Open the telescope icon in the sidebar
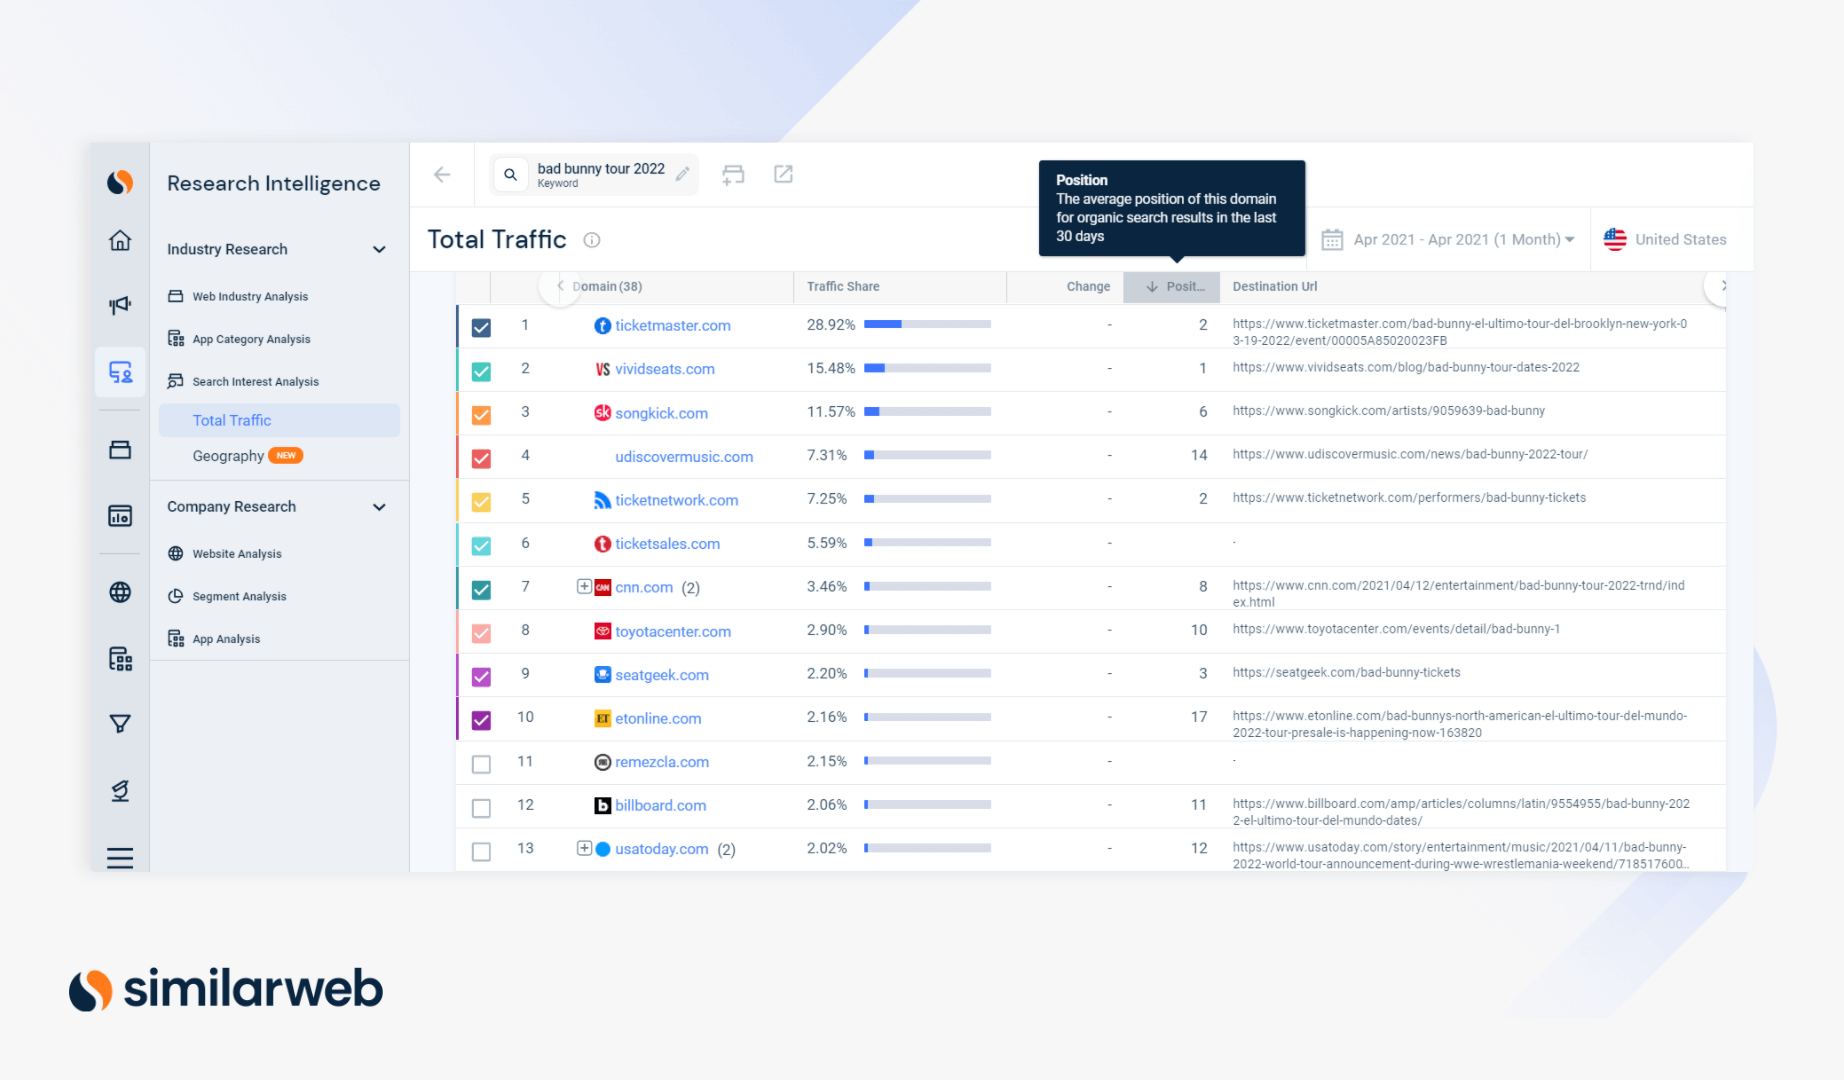The width and height of the screenshot is (1844, 1080). [120, 791]
